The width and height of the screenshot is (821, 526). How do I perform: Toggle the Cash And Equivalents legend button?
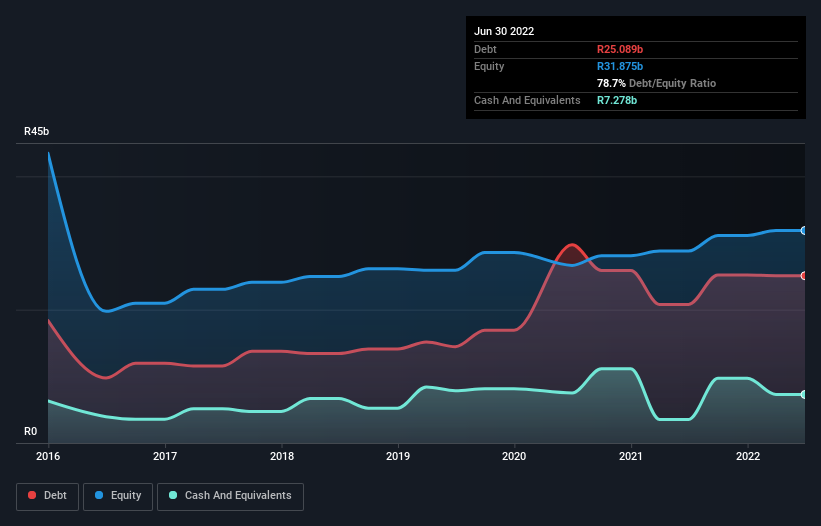coord(230,496)
